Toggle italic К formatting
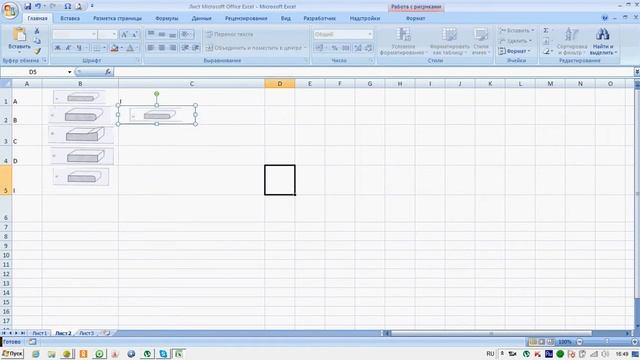Screen dimensions: 640x360 click(68, 48)
